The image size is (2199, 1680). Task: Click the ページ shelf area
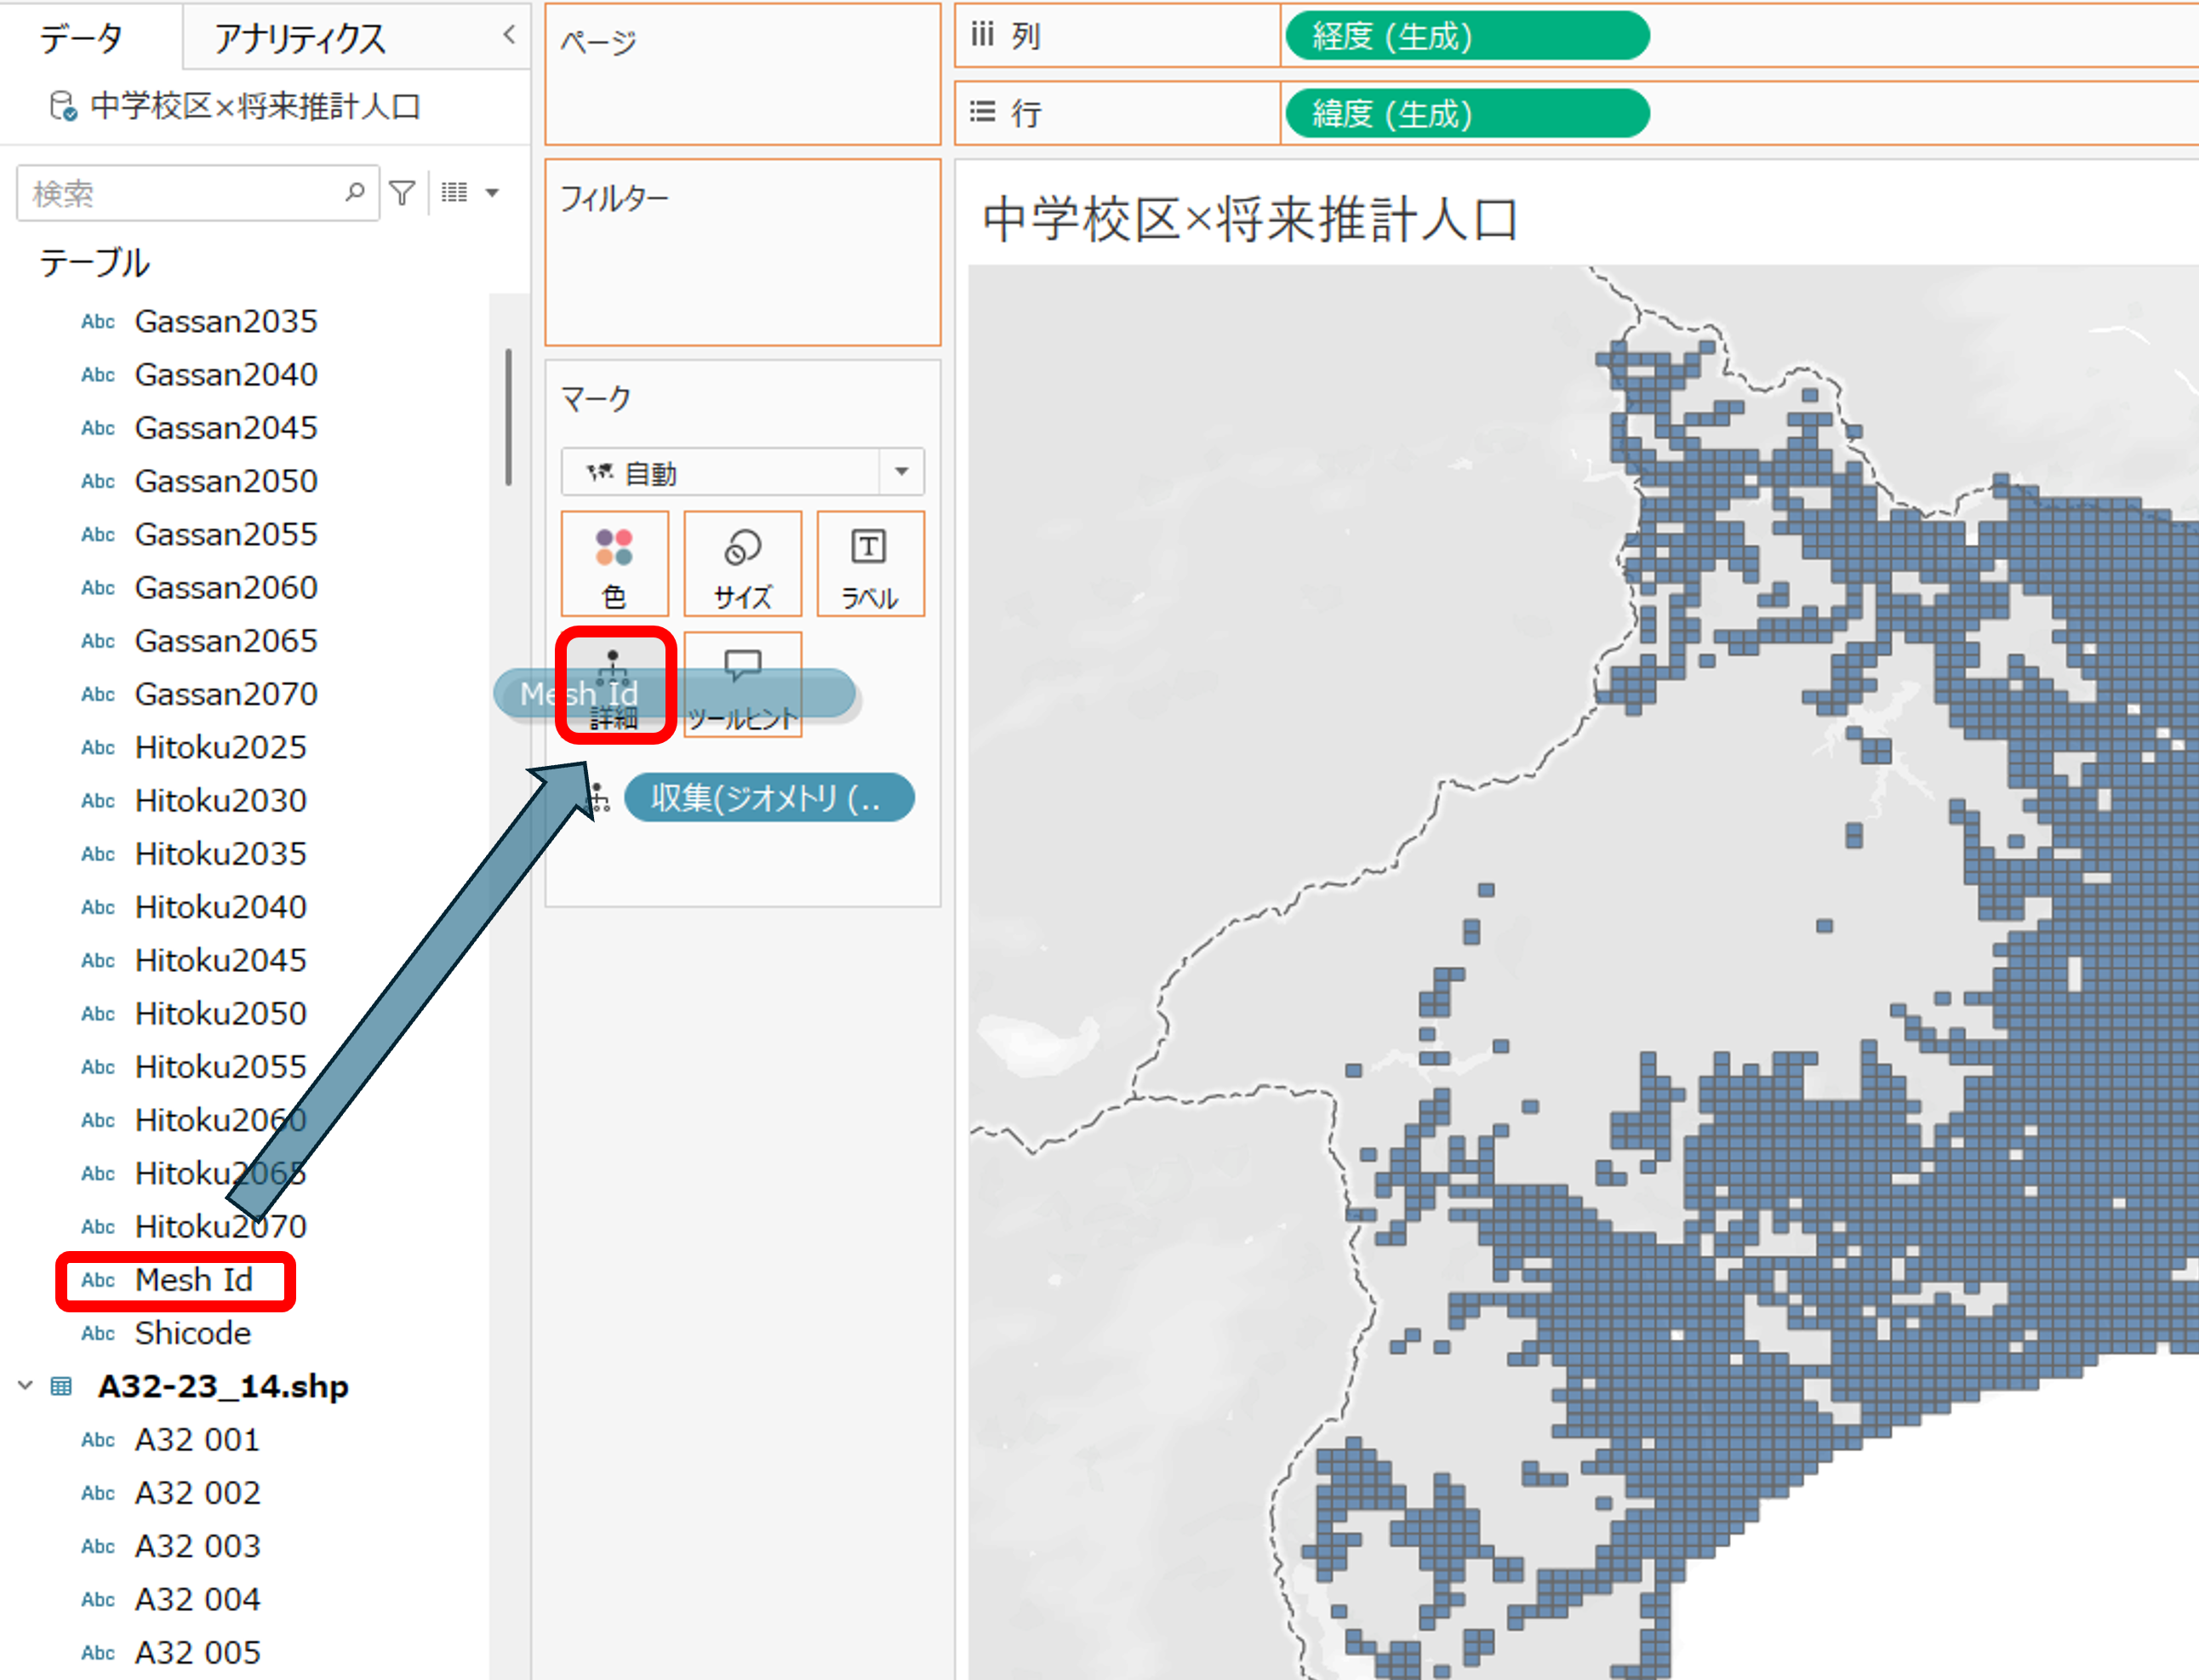tap(742, 74)
